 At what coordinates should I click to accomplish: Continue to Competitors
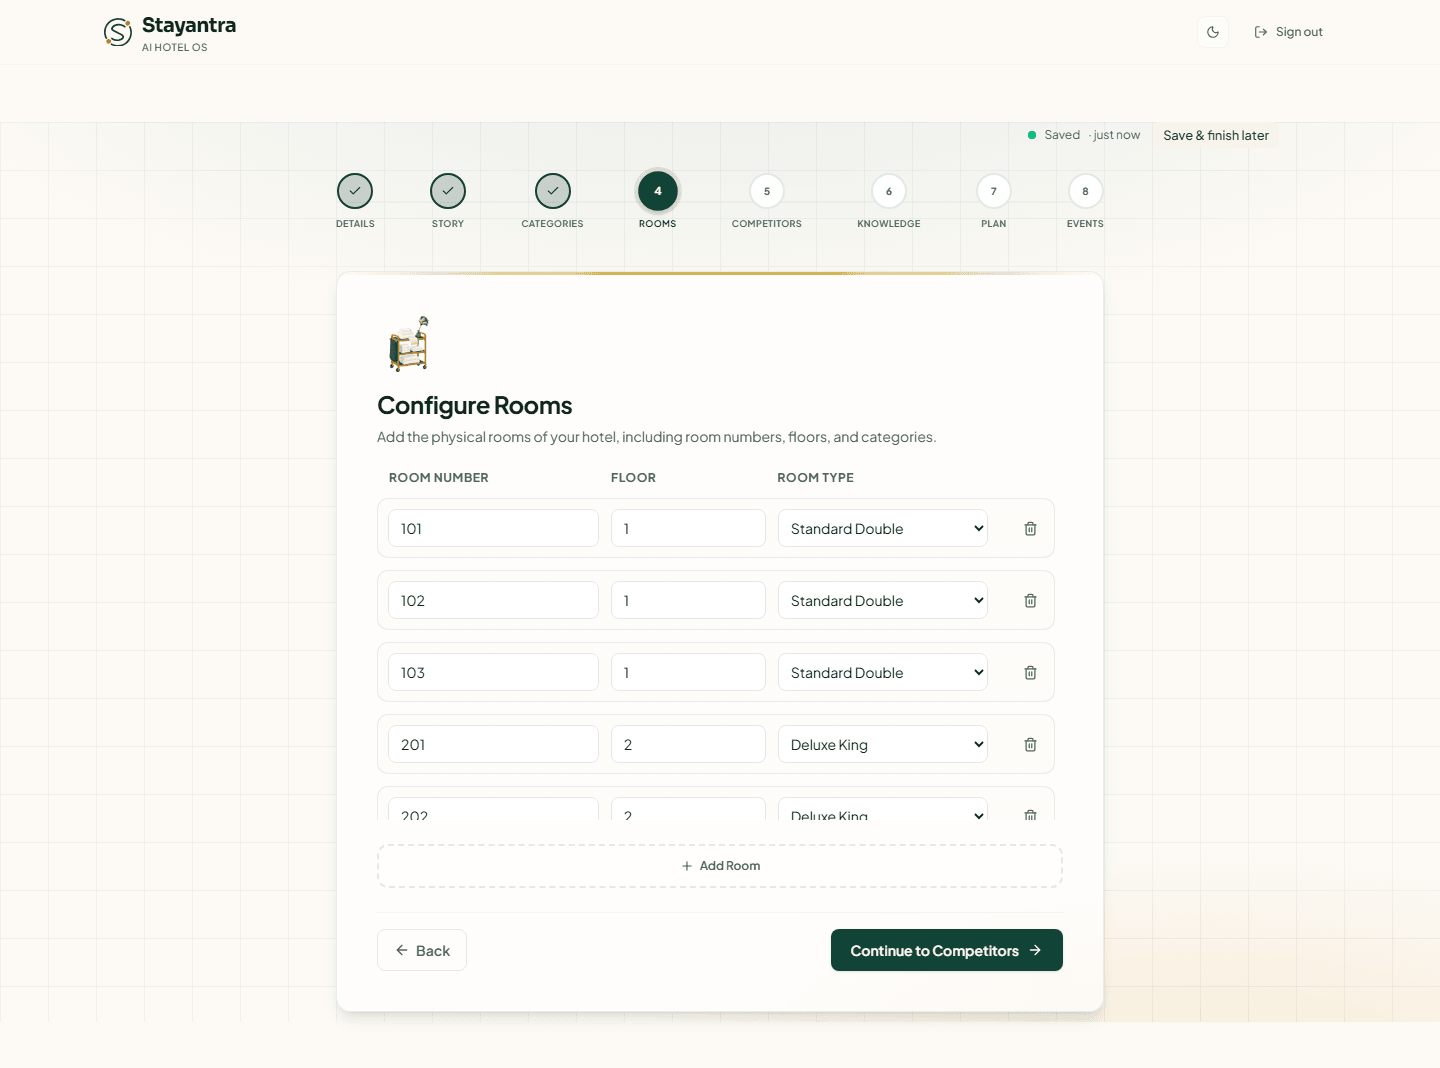[947, 950]
